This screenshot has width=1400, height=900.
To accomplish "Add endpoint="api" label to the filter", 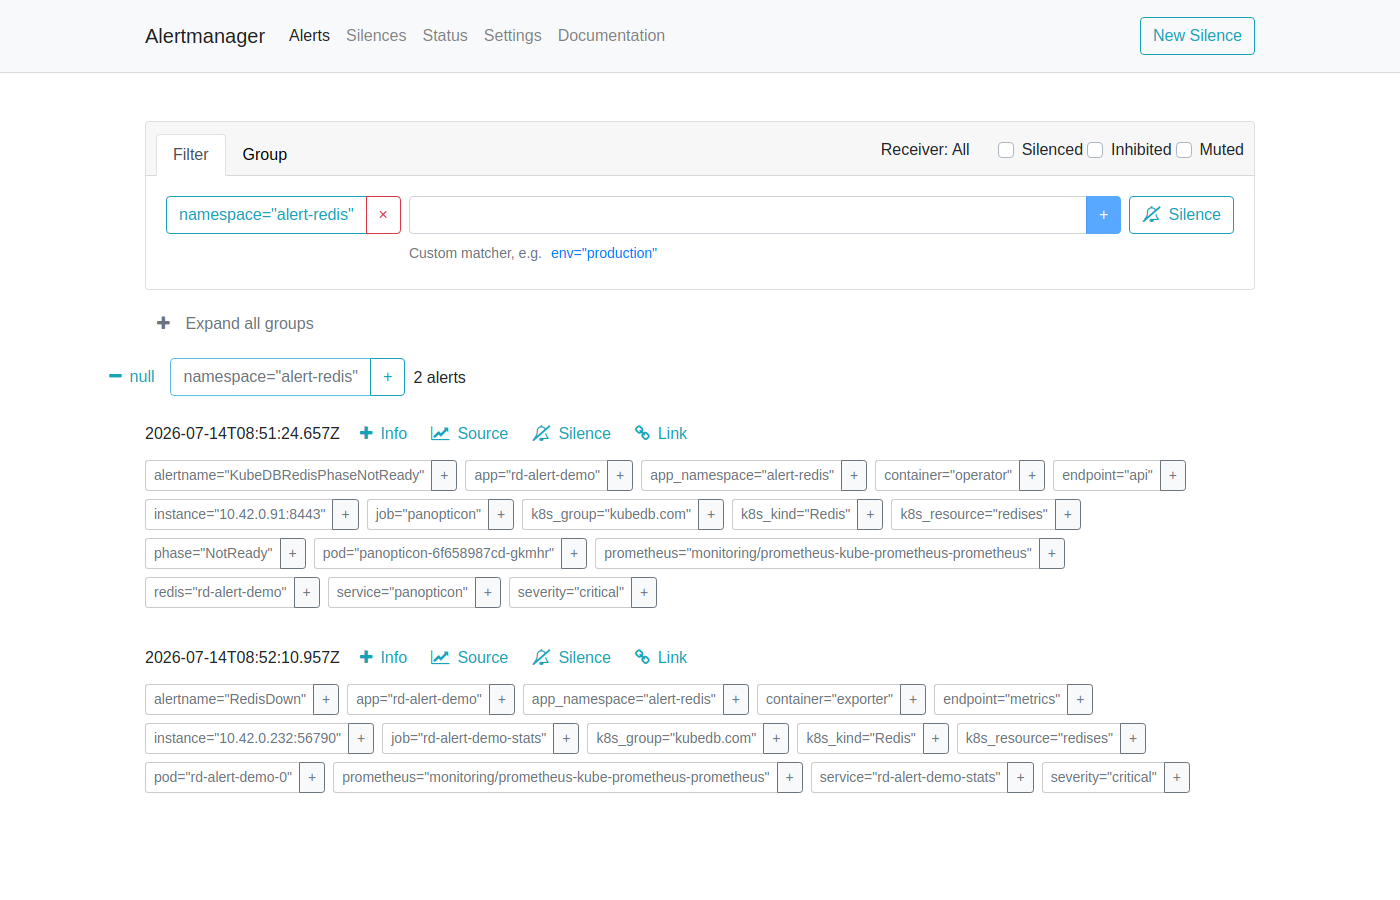I will 1173,475.
